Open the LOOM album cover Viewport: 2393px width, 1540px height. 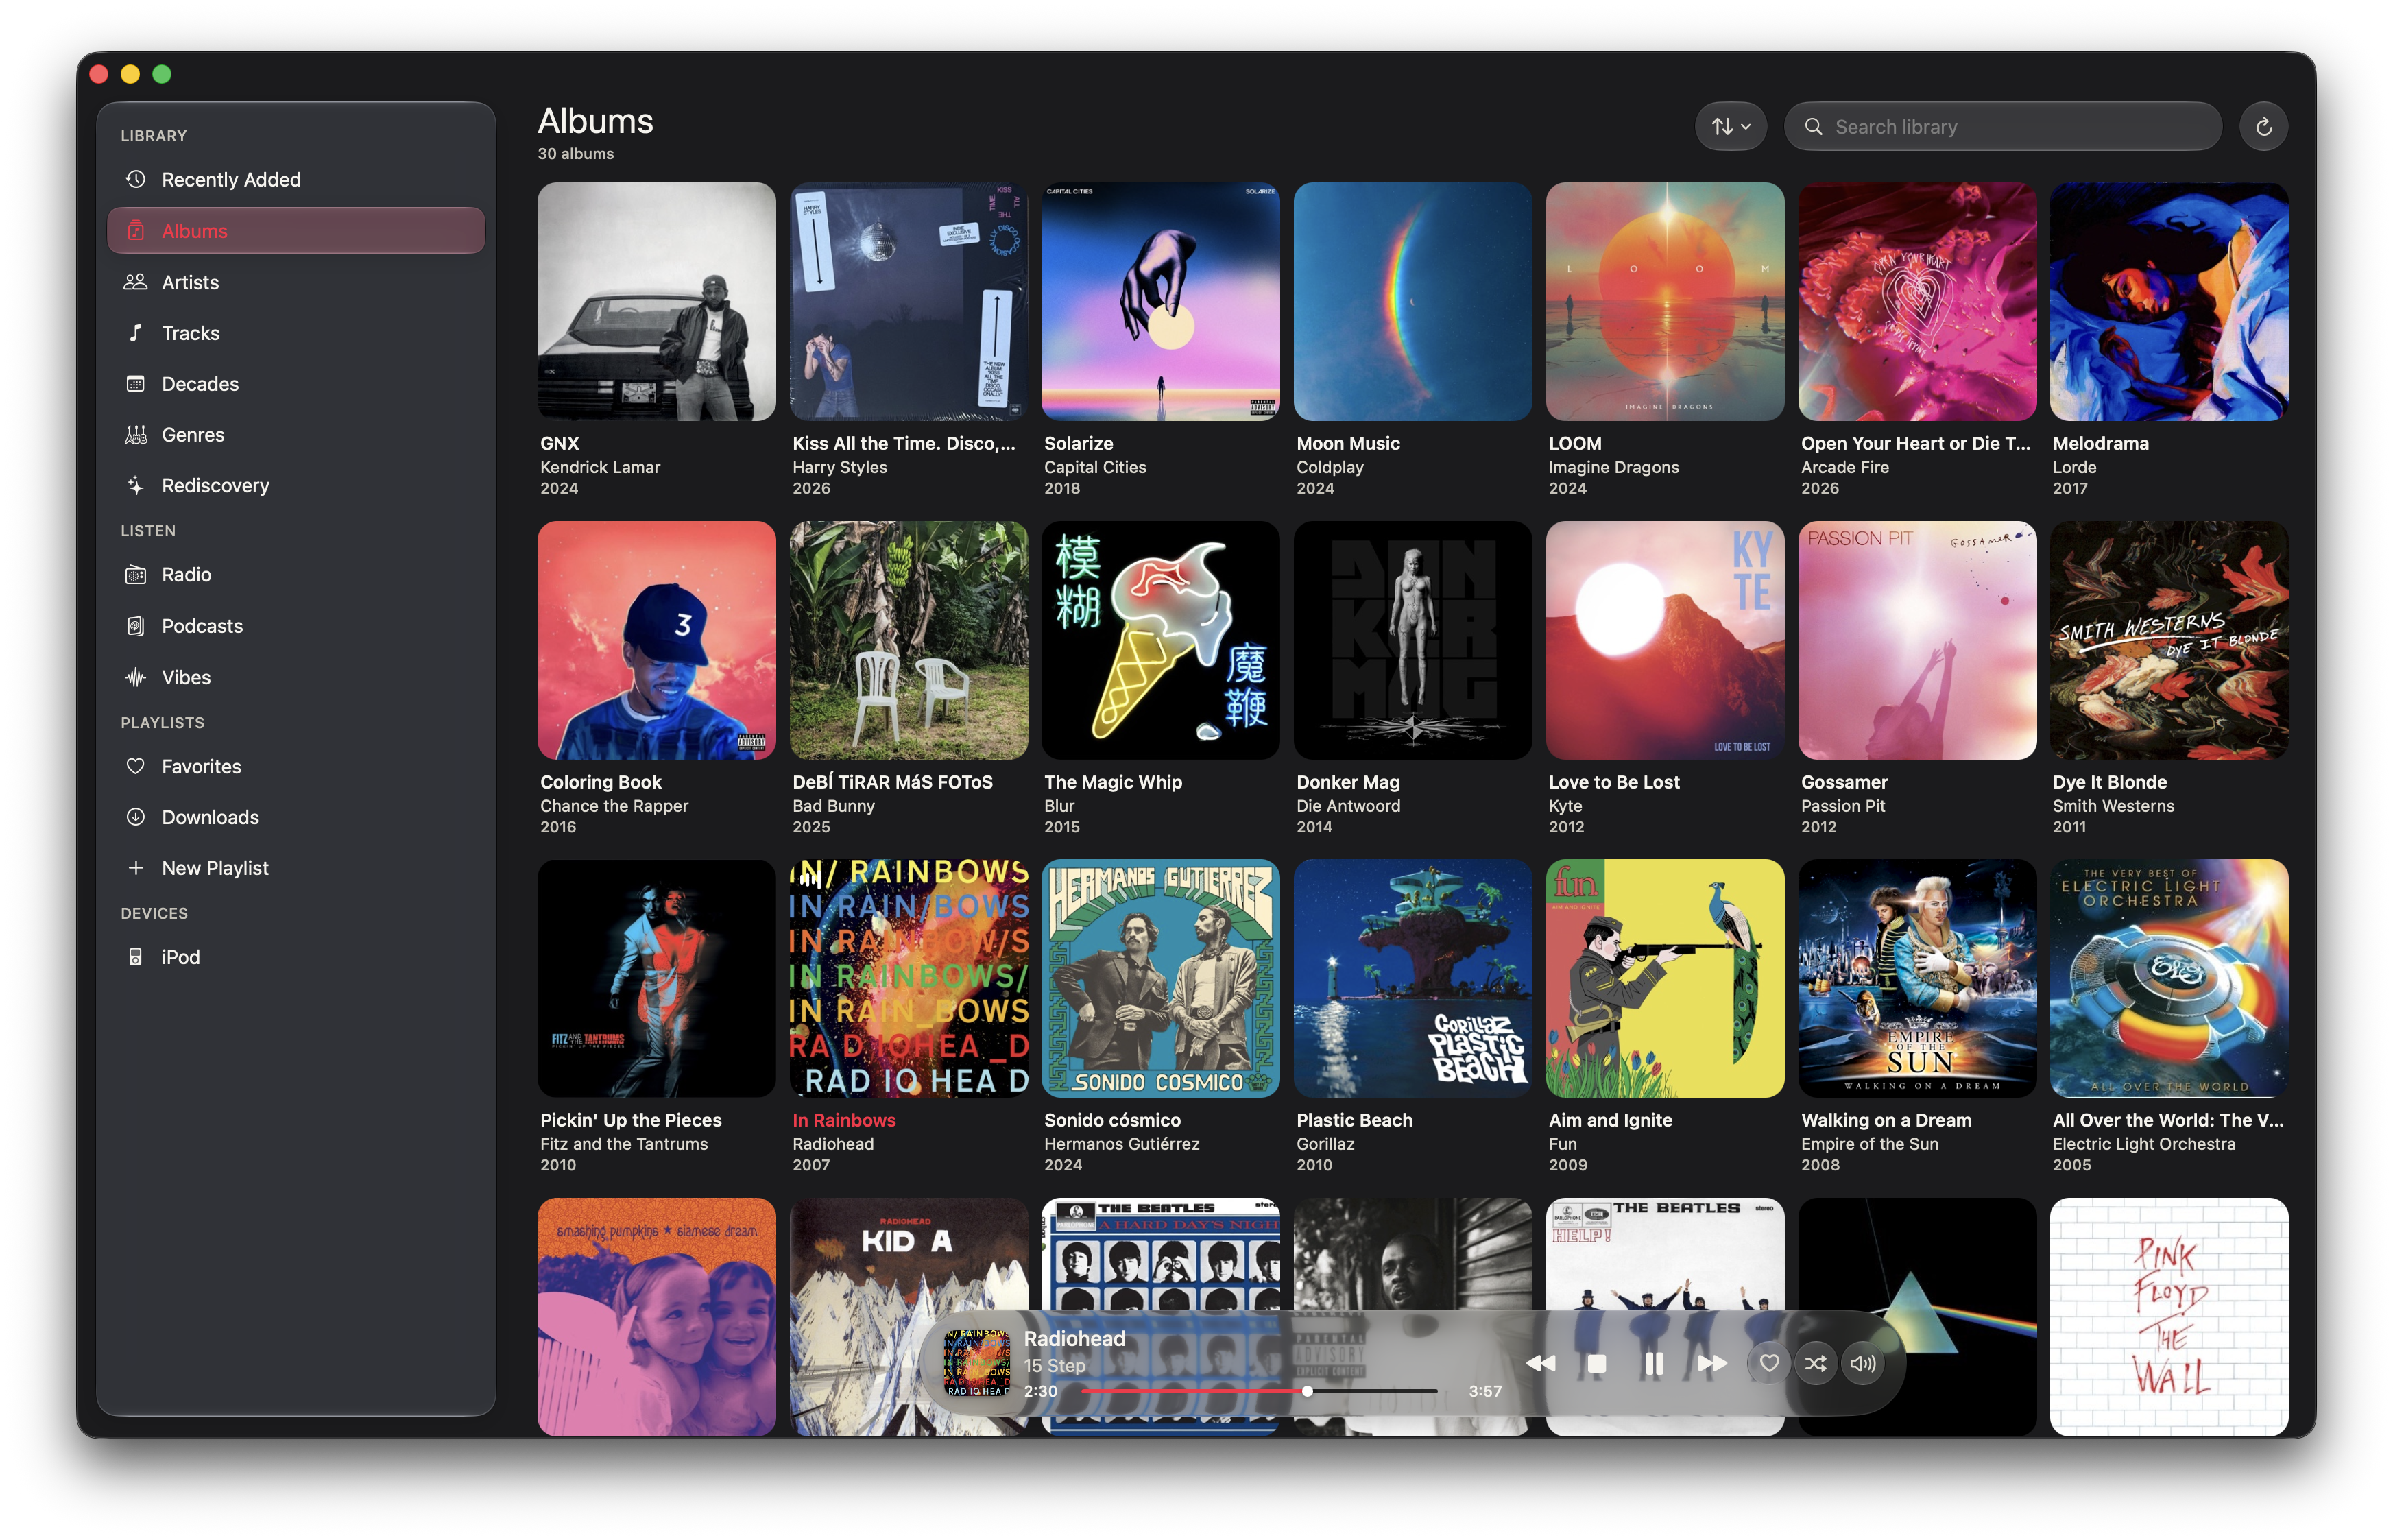pos(1665,301)
